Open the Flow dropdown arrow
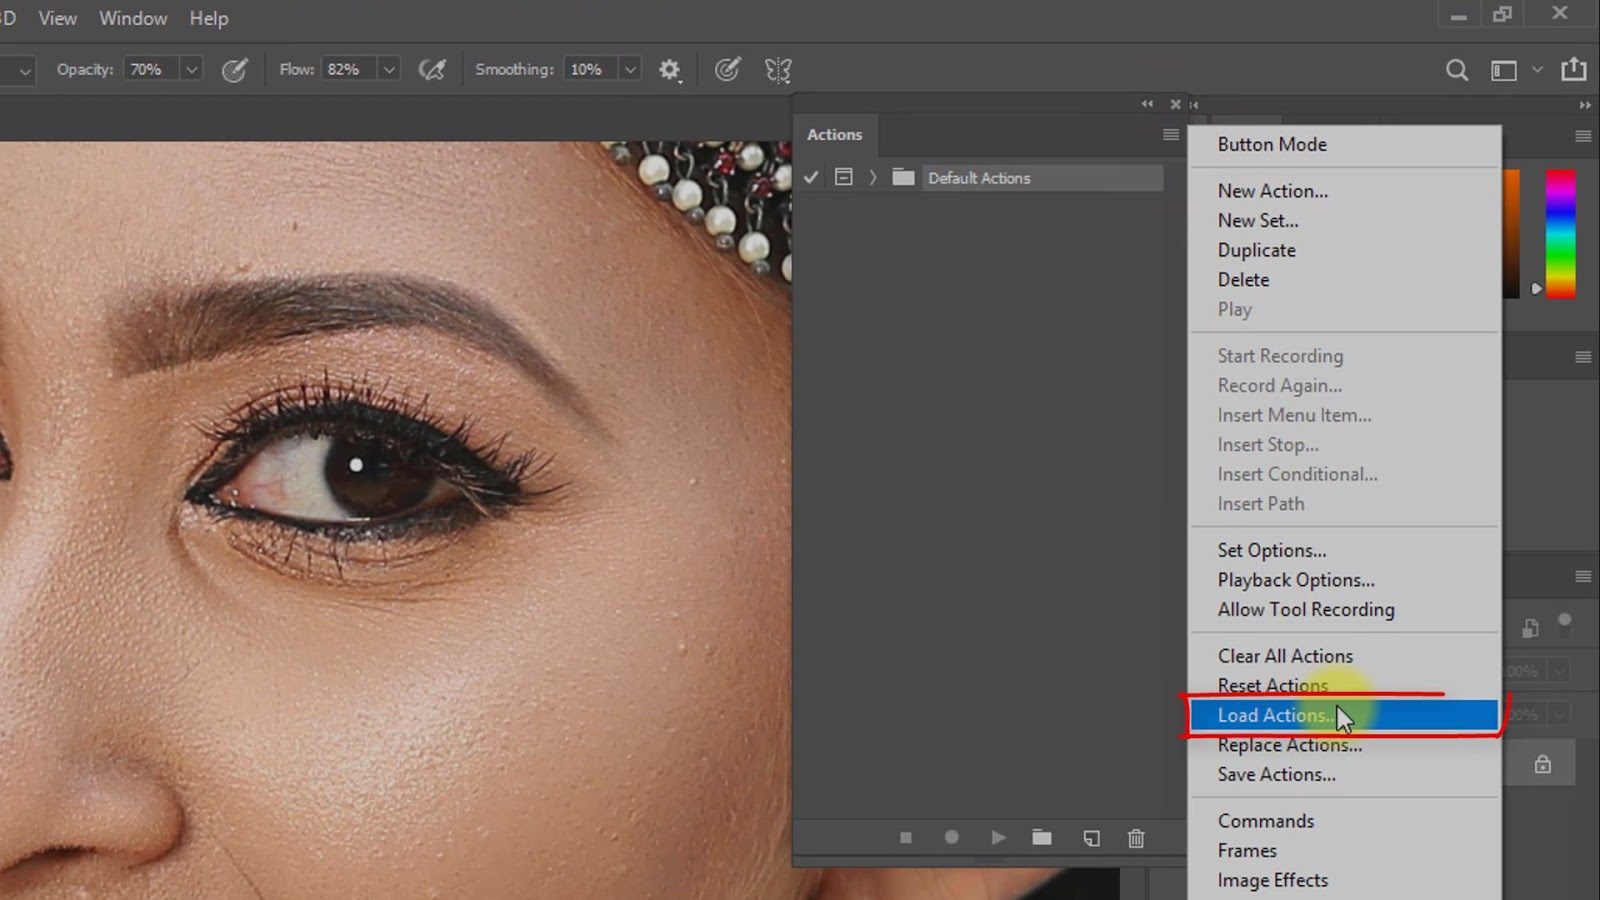Image resolution: width=1600 pixels, height=900 pixels. (x=389, y=70)
